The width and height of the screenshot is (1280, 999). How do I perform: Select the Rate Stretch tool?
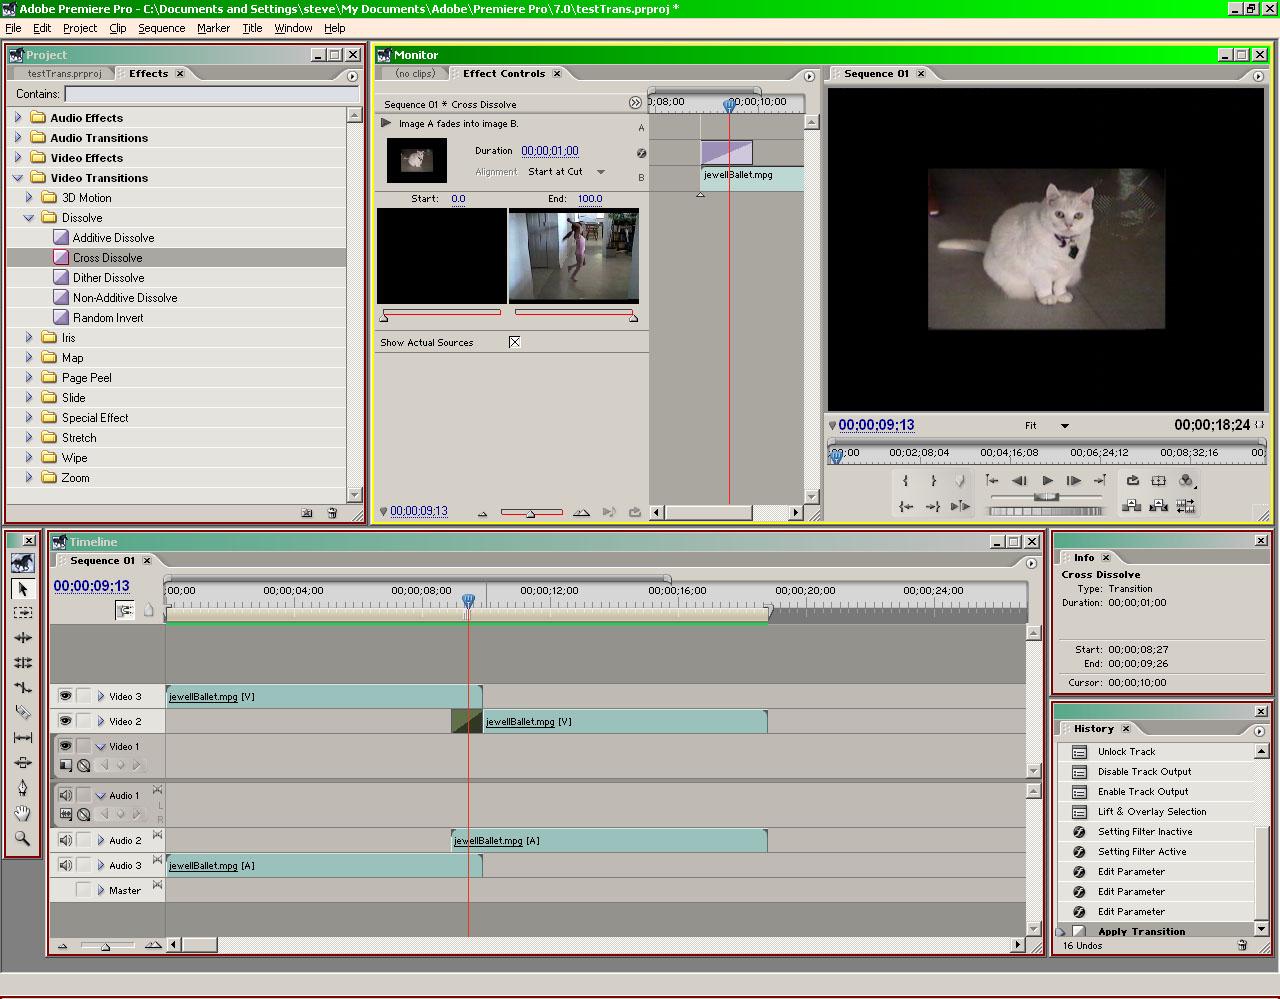point(22,687)
